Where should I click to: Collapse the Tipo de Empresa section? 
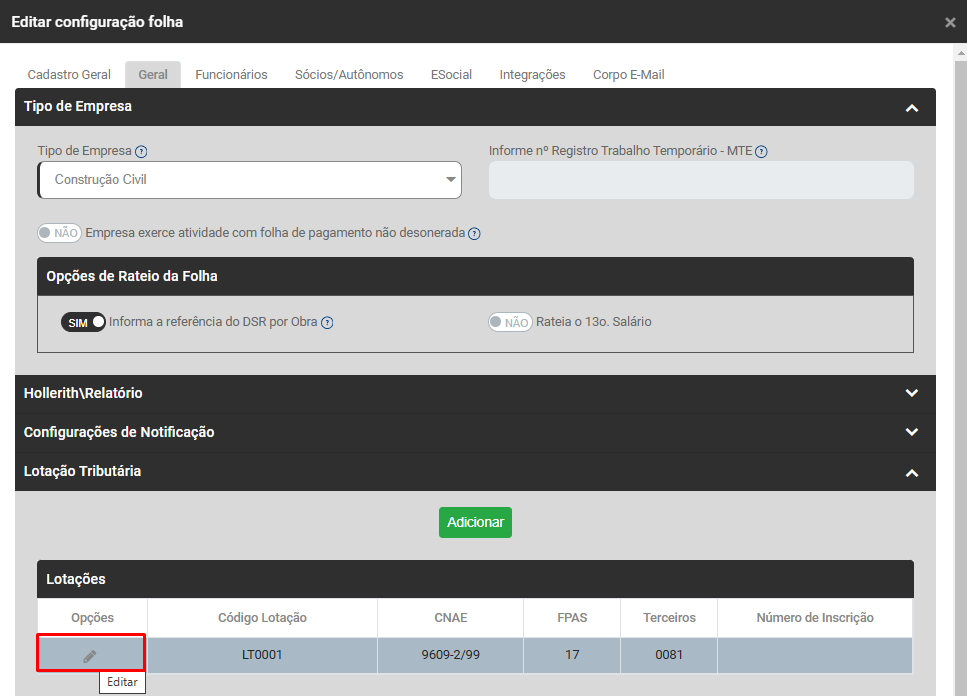(x=911, y=108)
